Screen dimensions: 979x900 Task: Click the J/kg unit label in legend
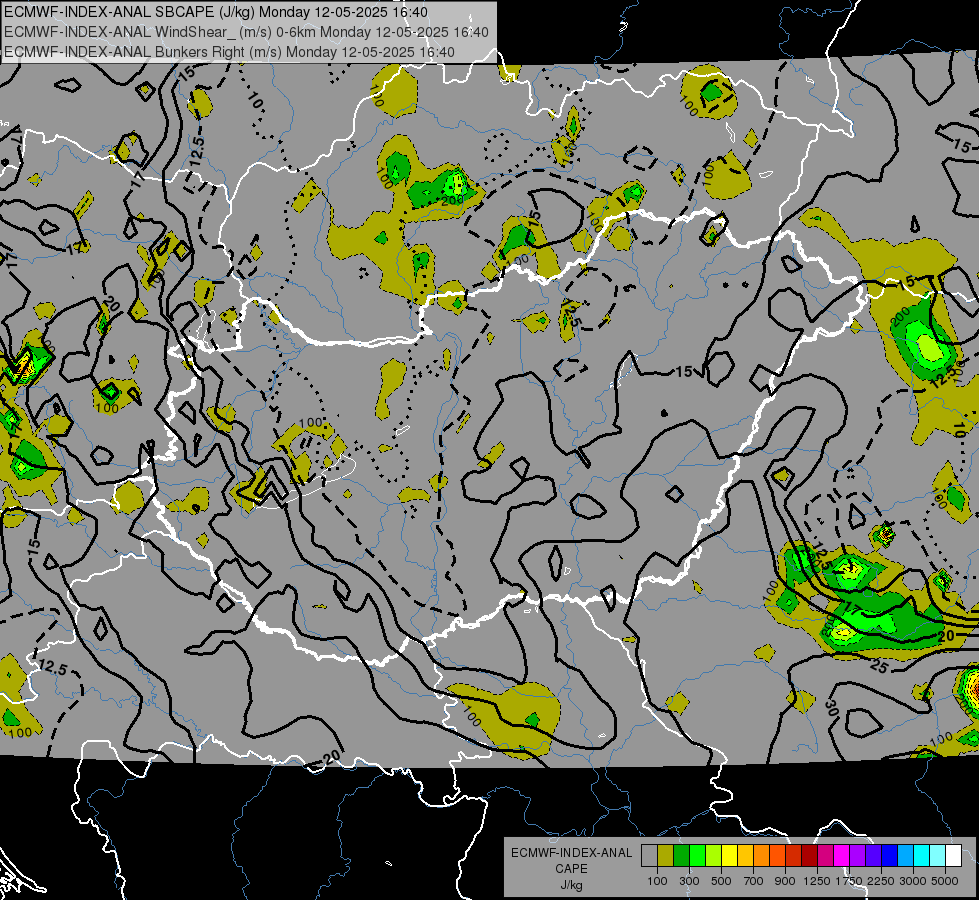572,885
